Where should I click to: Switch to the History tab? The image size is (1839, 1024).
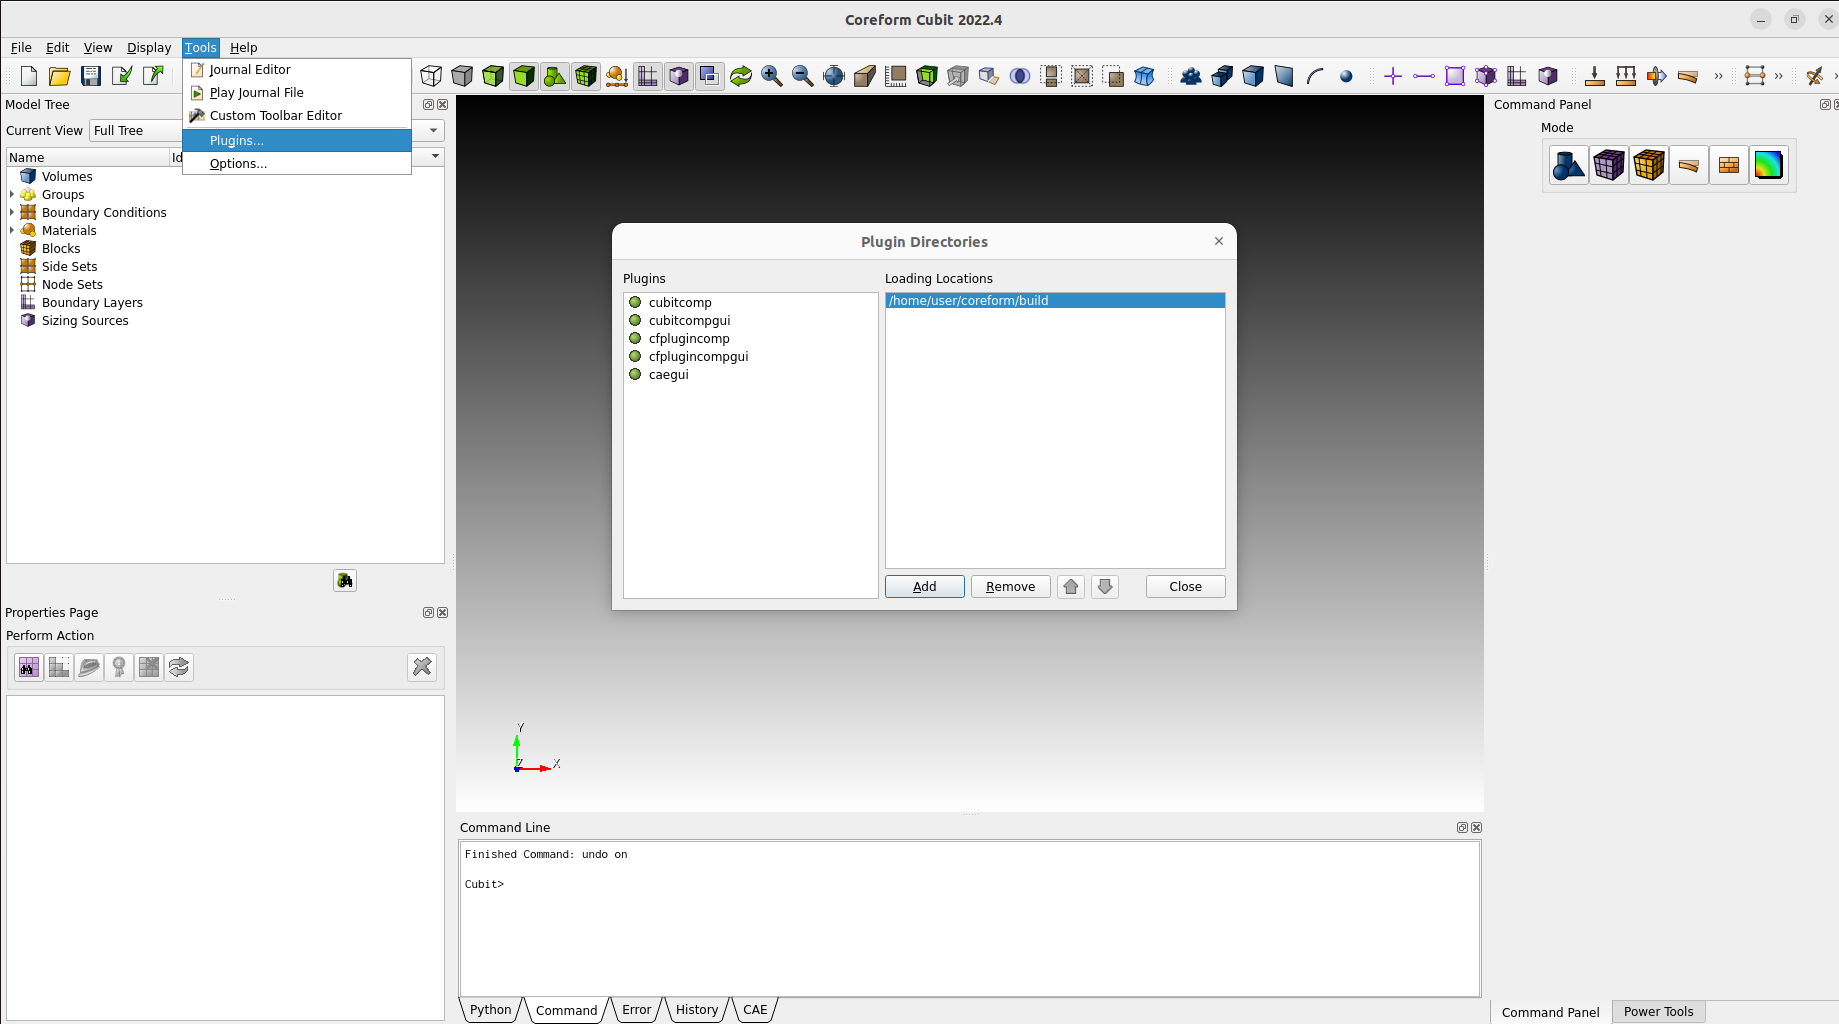click(696, 1010)
